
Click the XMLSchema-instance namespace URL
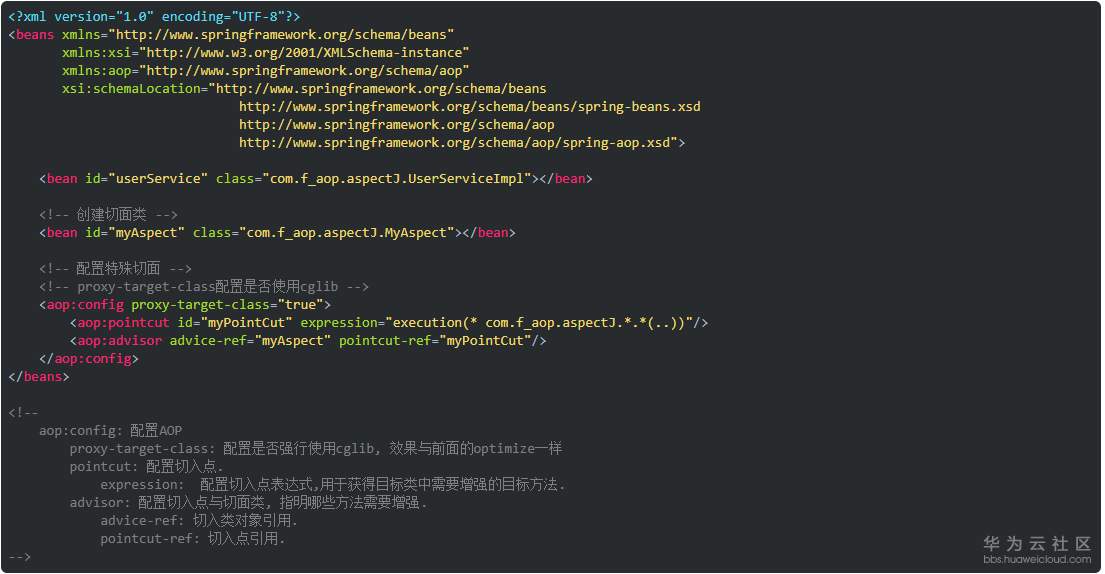pos(305,52)
